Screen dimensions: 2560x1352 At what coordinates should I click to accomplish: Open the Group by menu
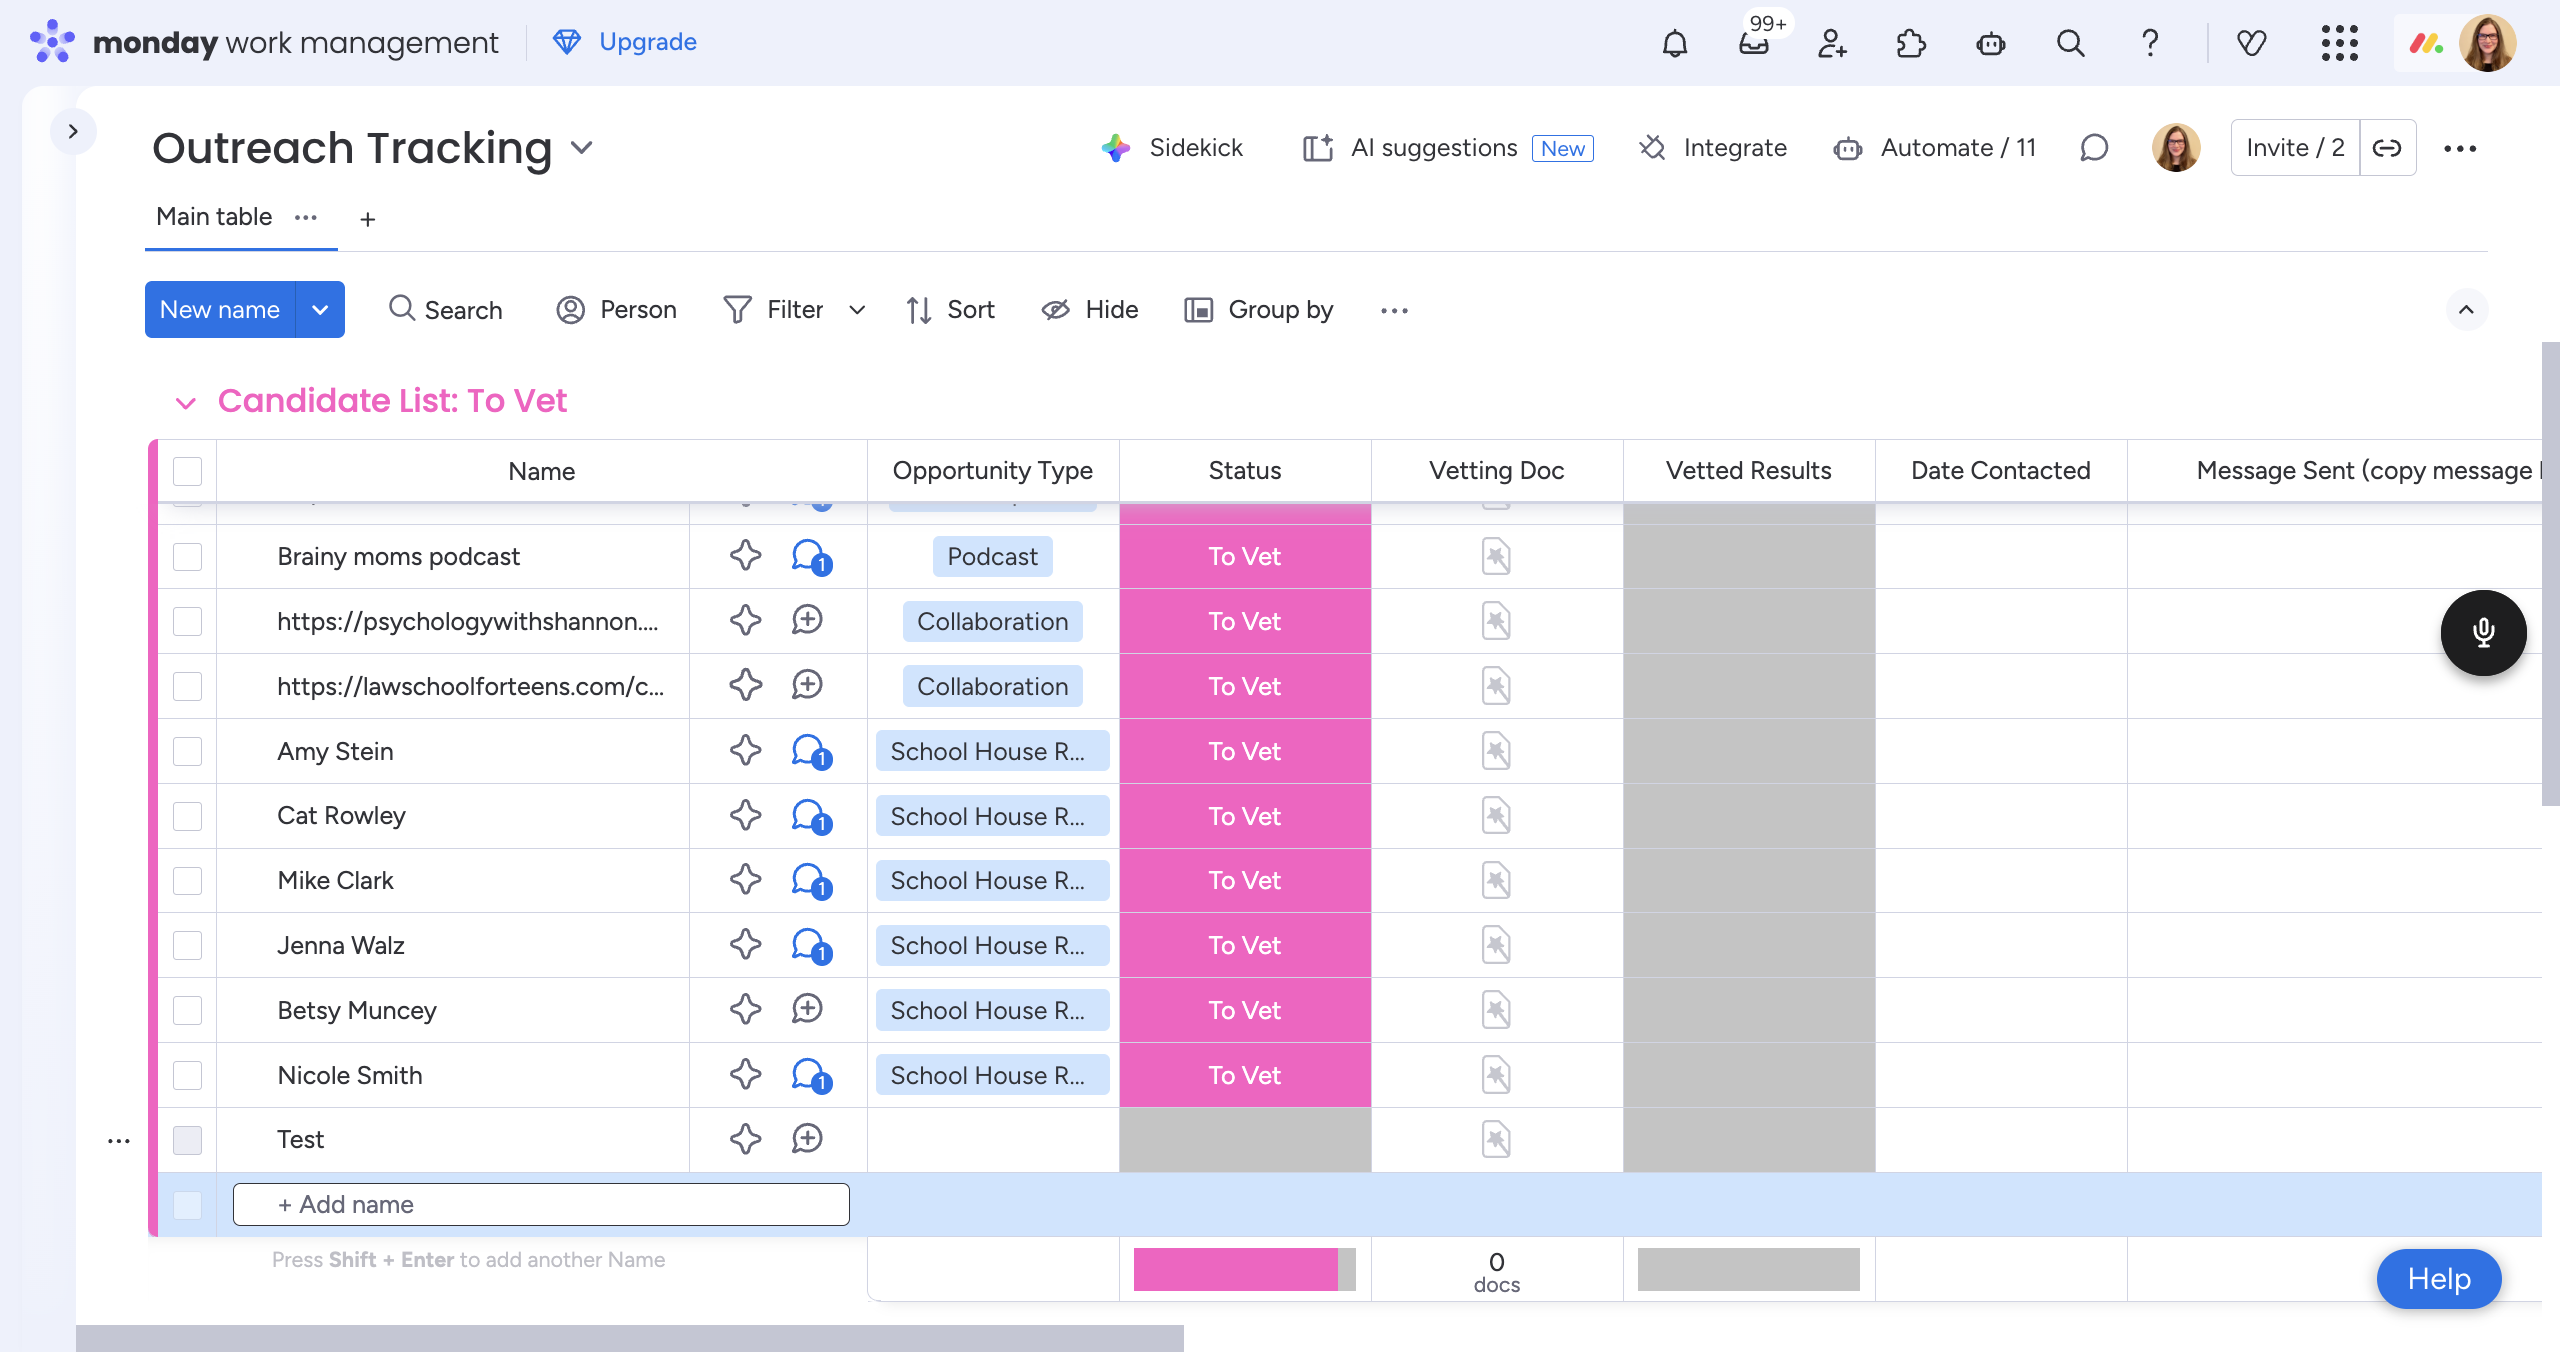[1259, 310]
